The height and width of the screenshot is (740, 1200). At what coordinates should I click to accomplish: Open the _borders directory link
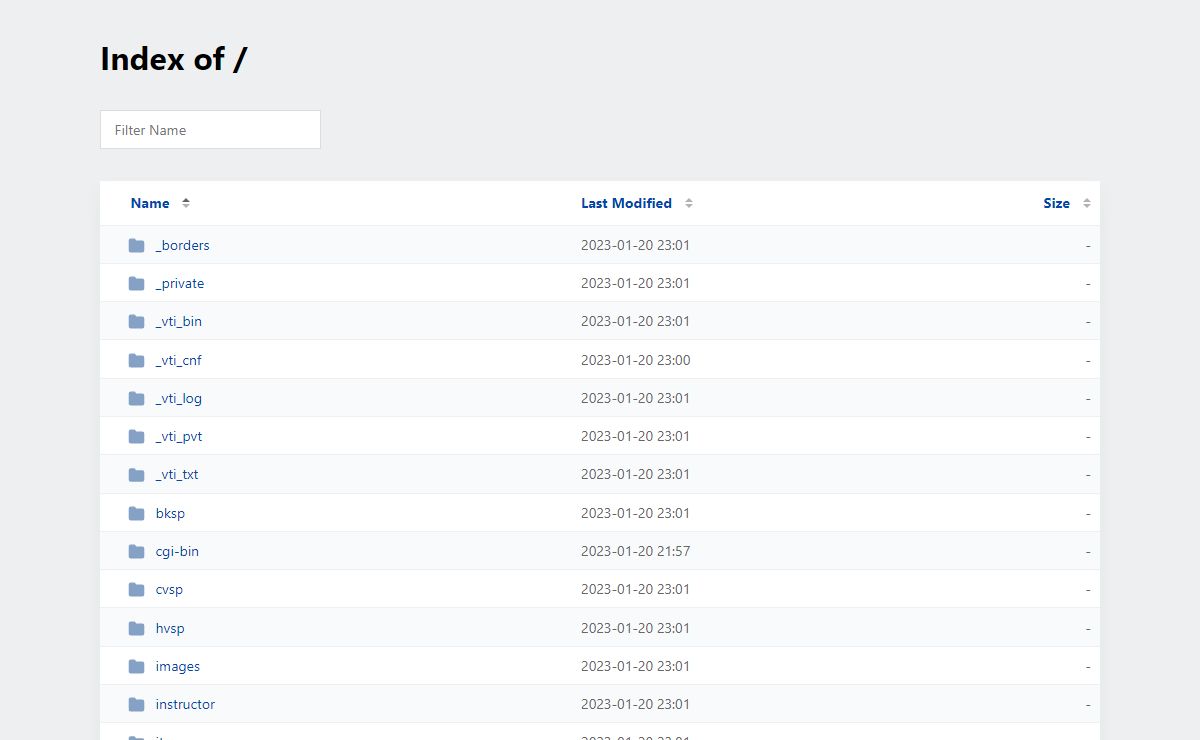[x=182, y=246]
